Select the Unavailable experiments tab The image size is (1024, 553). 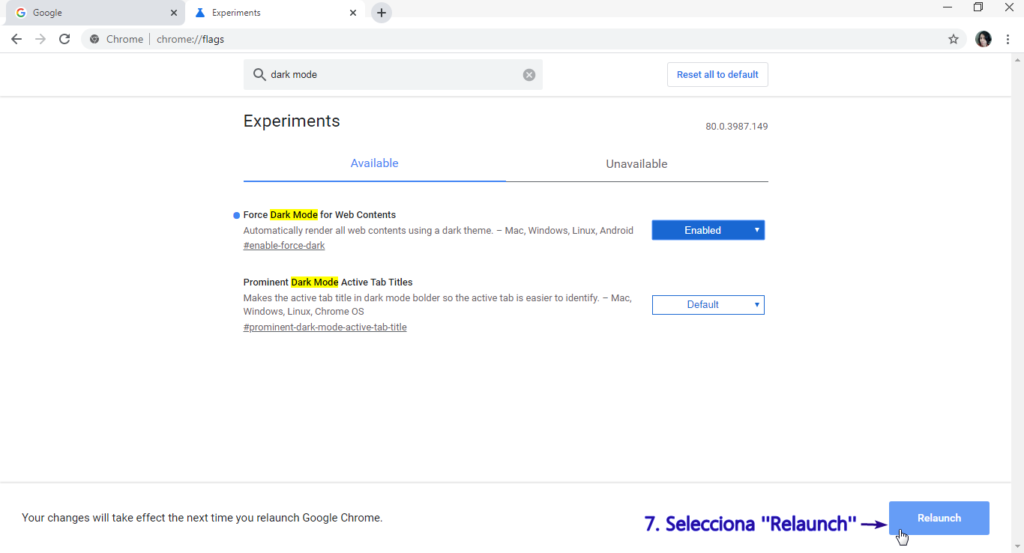[x=636, y=164]
